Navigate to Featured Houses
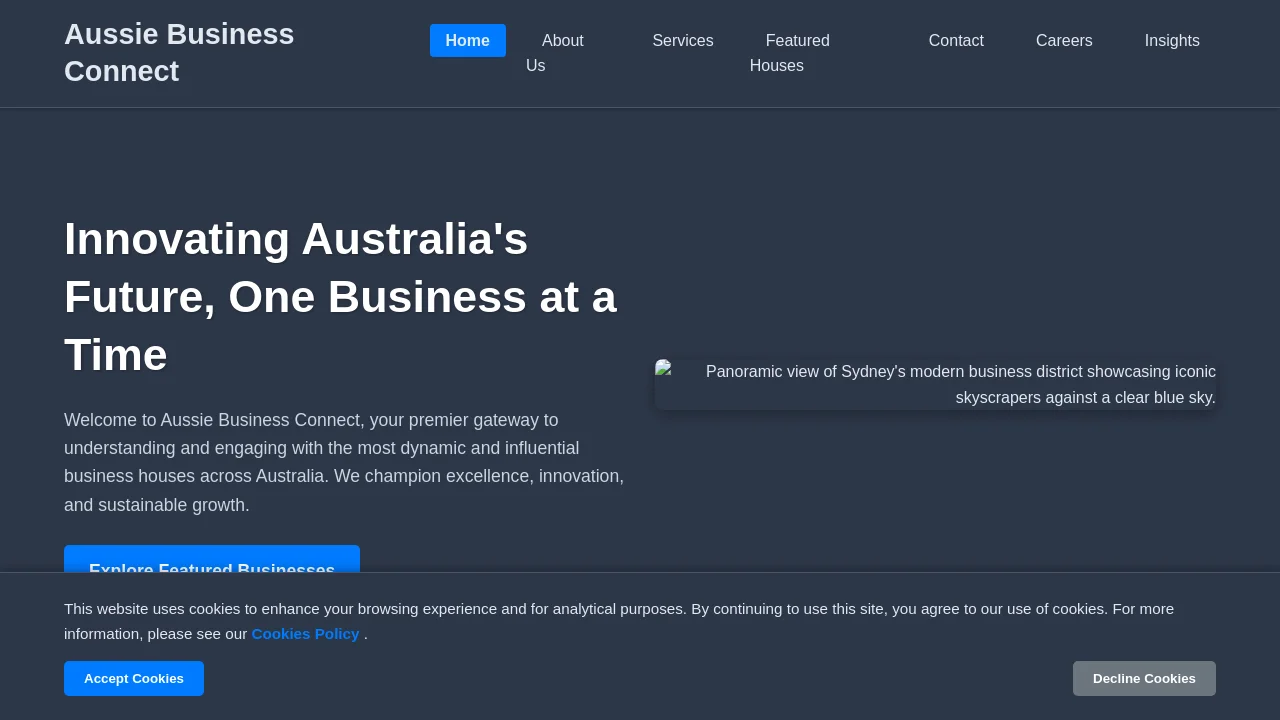 [790, 53]
